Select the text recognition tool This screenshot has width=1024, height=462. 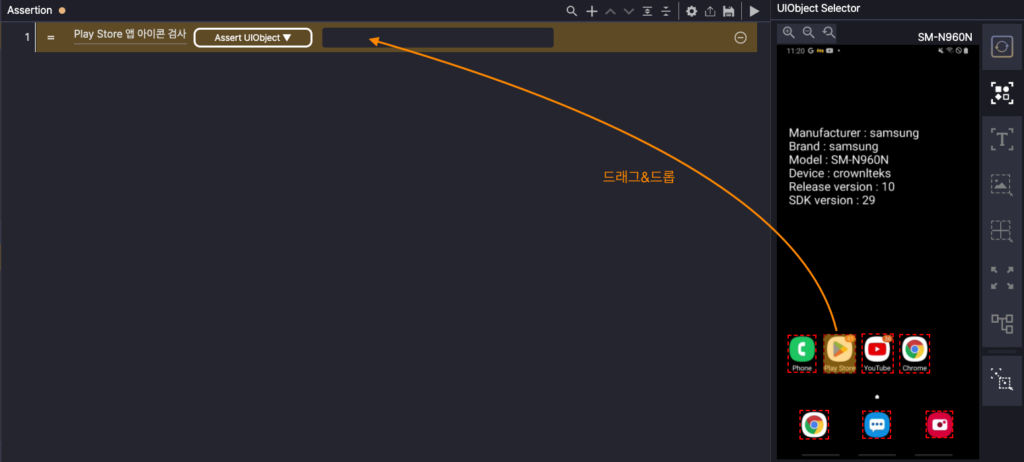pyautogui.click(x=1001, y=139)
